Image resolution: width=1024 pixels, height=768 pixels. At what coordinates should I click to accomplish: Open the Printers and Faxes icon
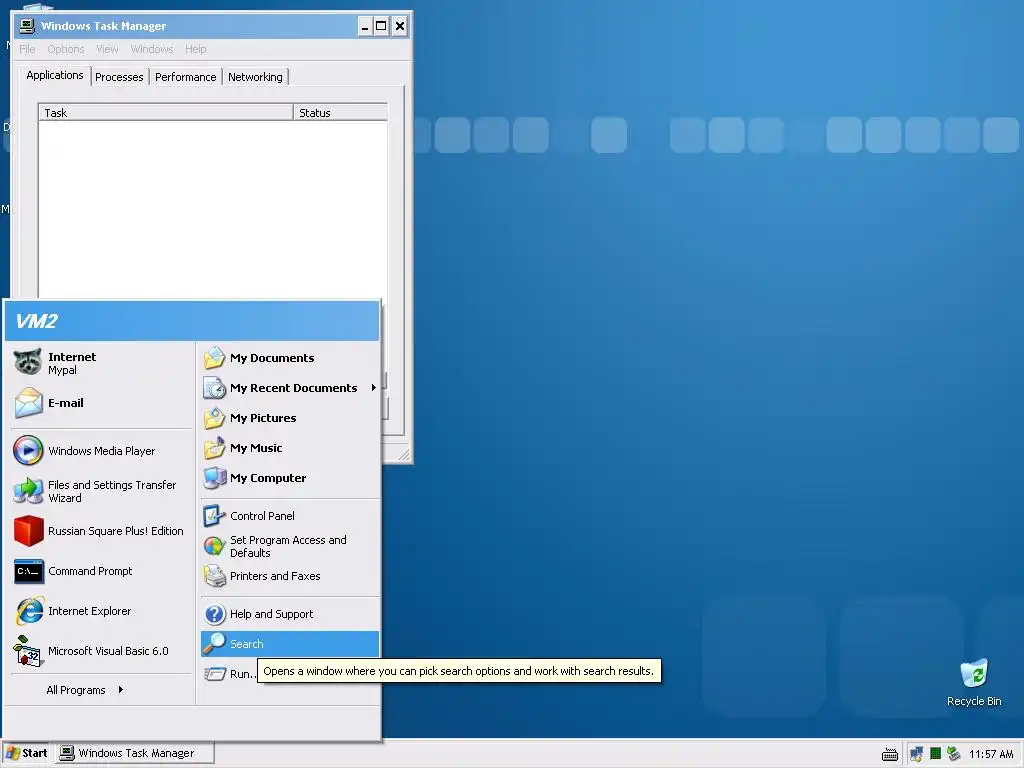[x=214, y=576]
